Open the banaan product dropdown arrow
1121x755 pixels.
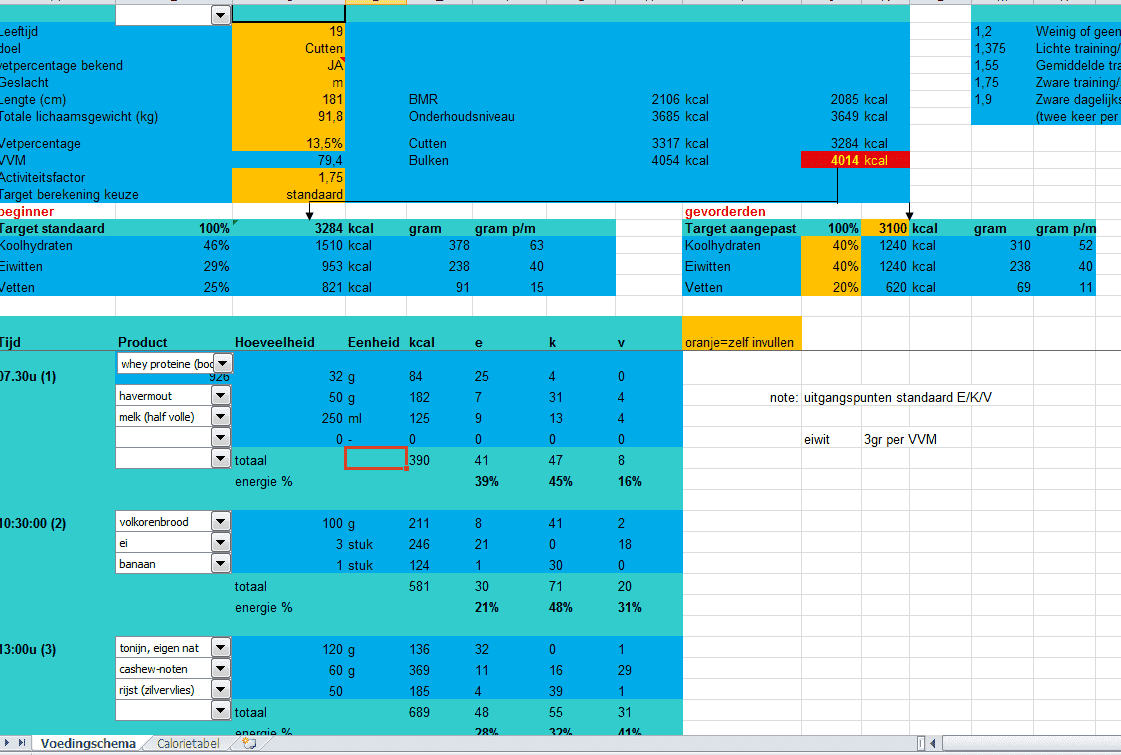pyautogui.click(x=221, y=564)
